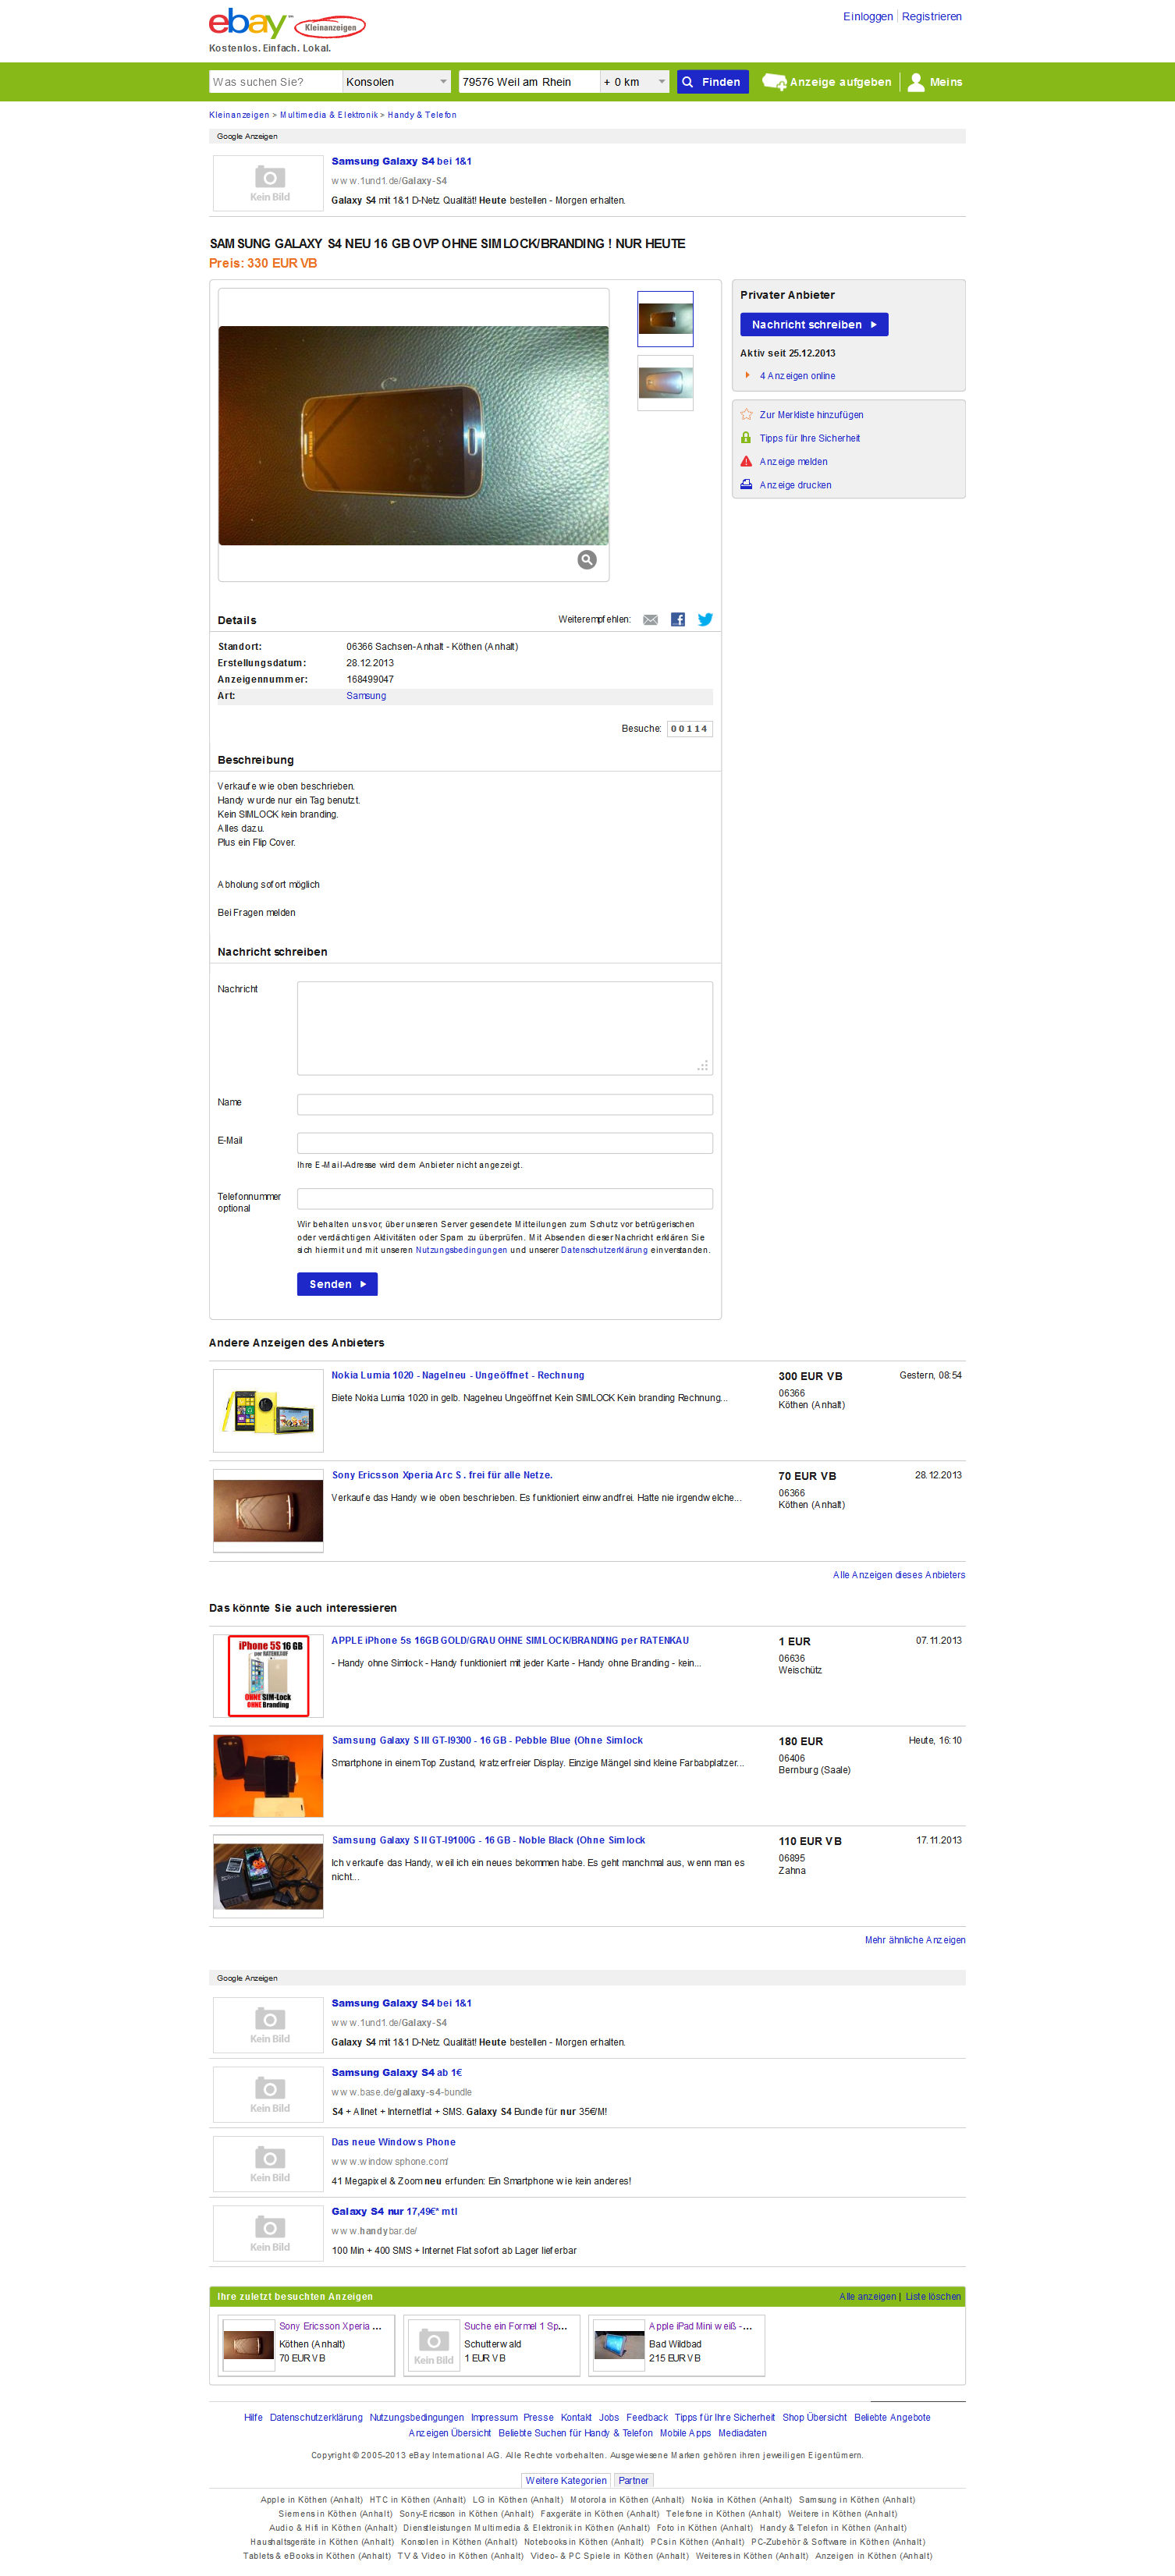The width and height of the screenshot is (1175, 2576).
Task: Open the Hilfe footer link
Action: coord(253,2418)
